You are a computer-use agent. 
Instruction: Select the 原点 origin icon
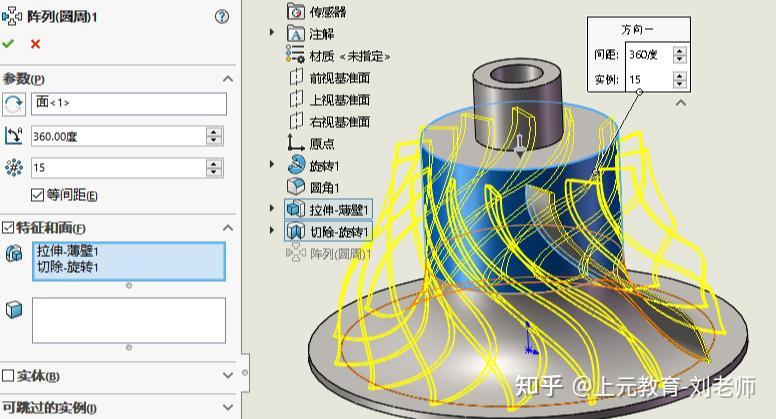click(295, 143)
